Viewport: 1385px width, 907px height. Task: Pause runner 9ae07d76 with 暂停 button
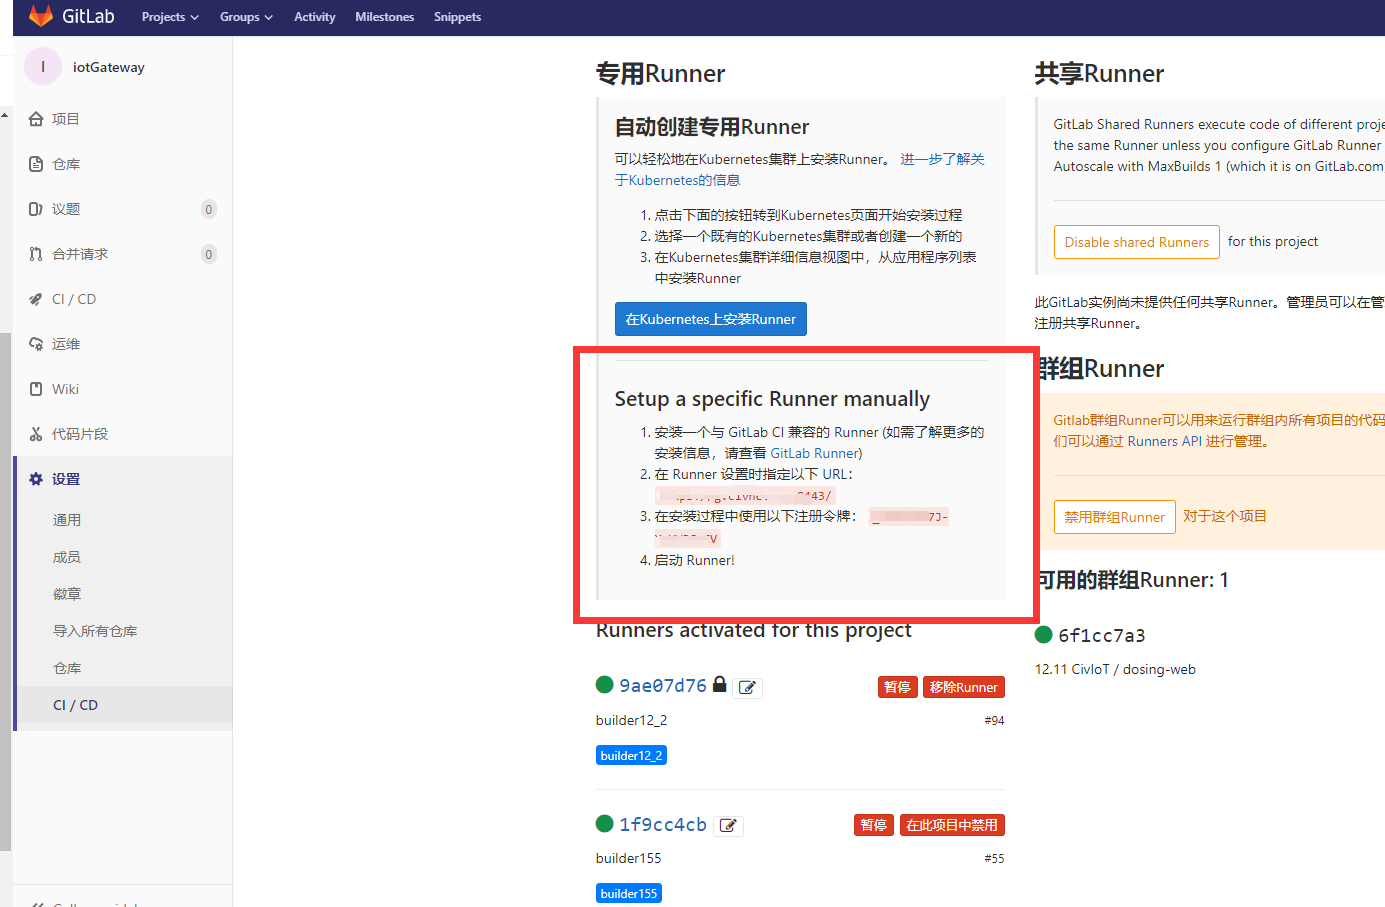tap(897, 687)
